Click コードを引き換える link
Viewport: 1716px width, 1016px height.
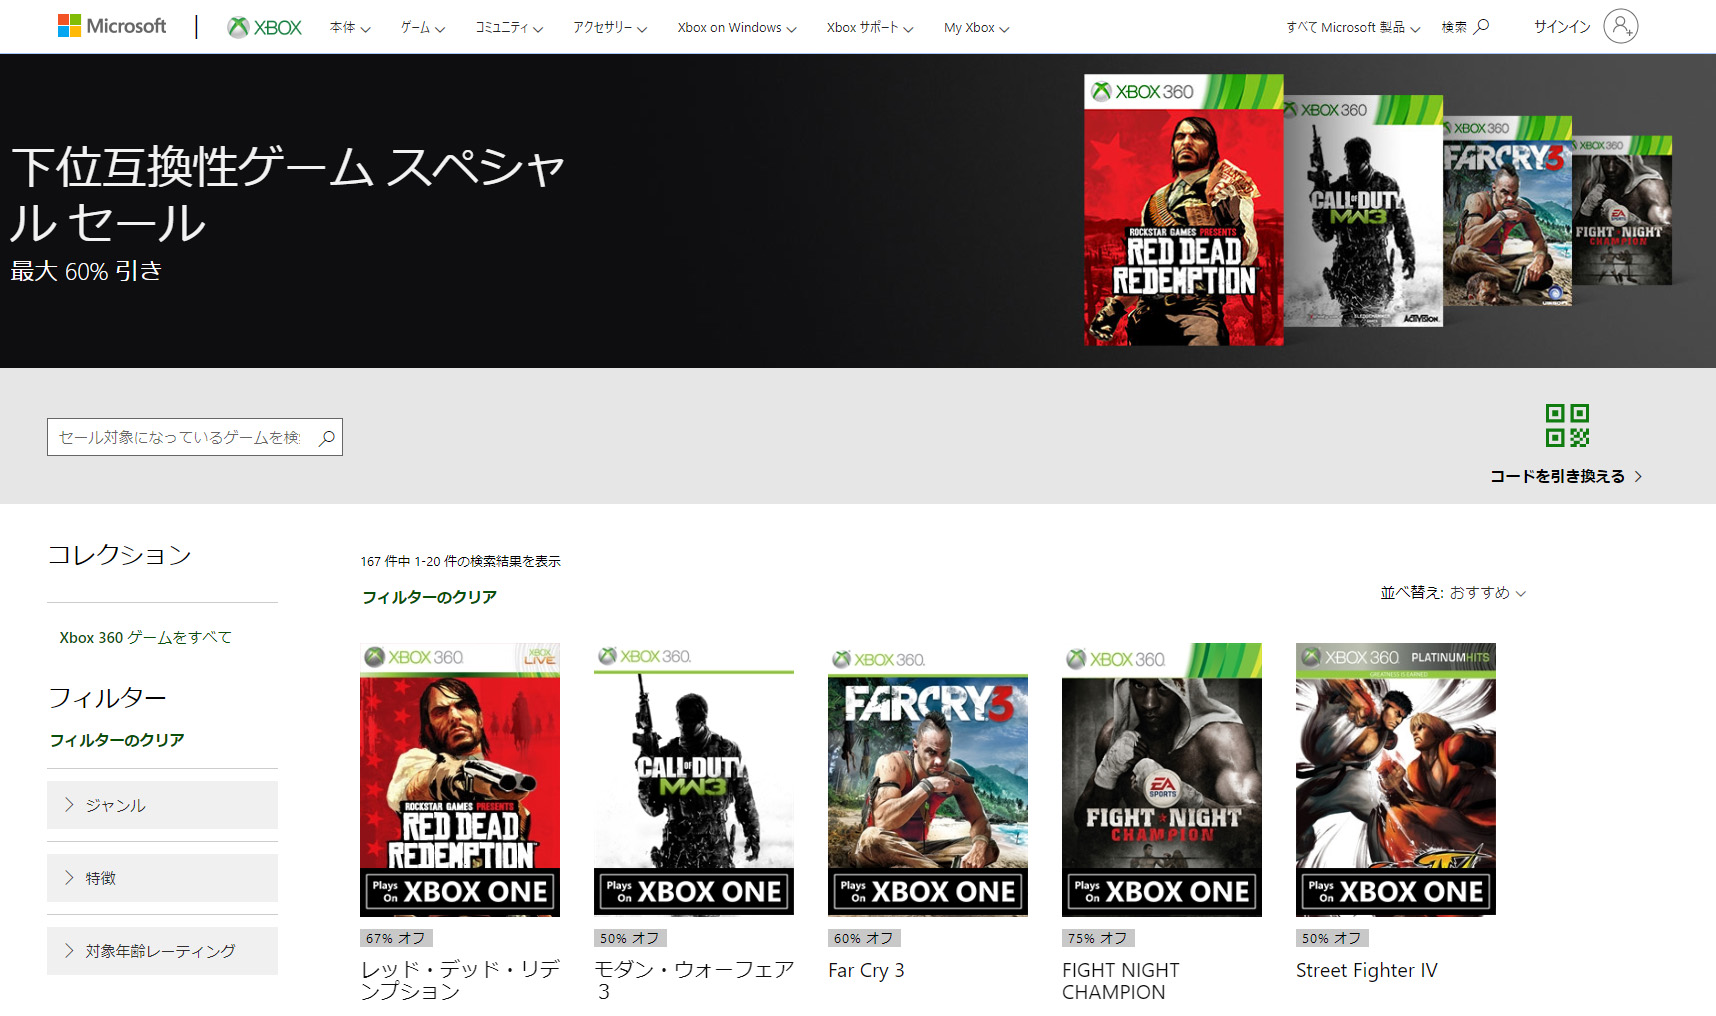click(x=1566, y=476)
